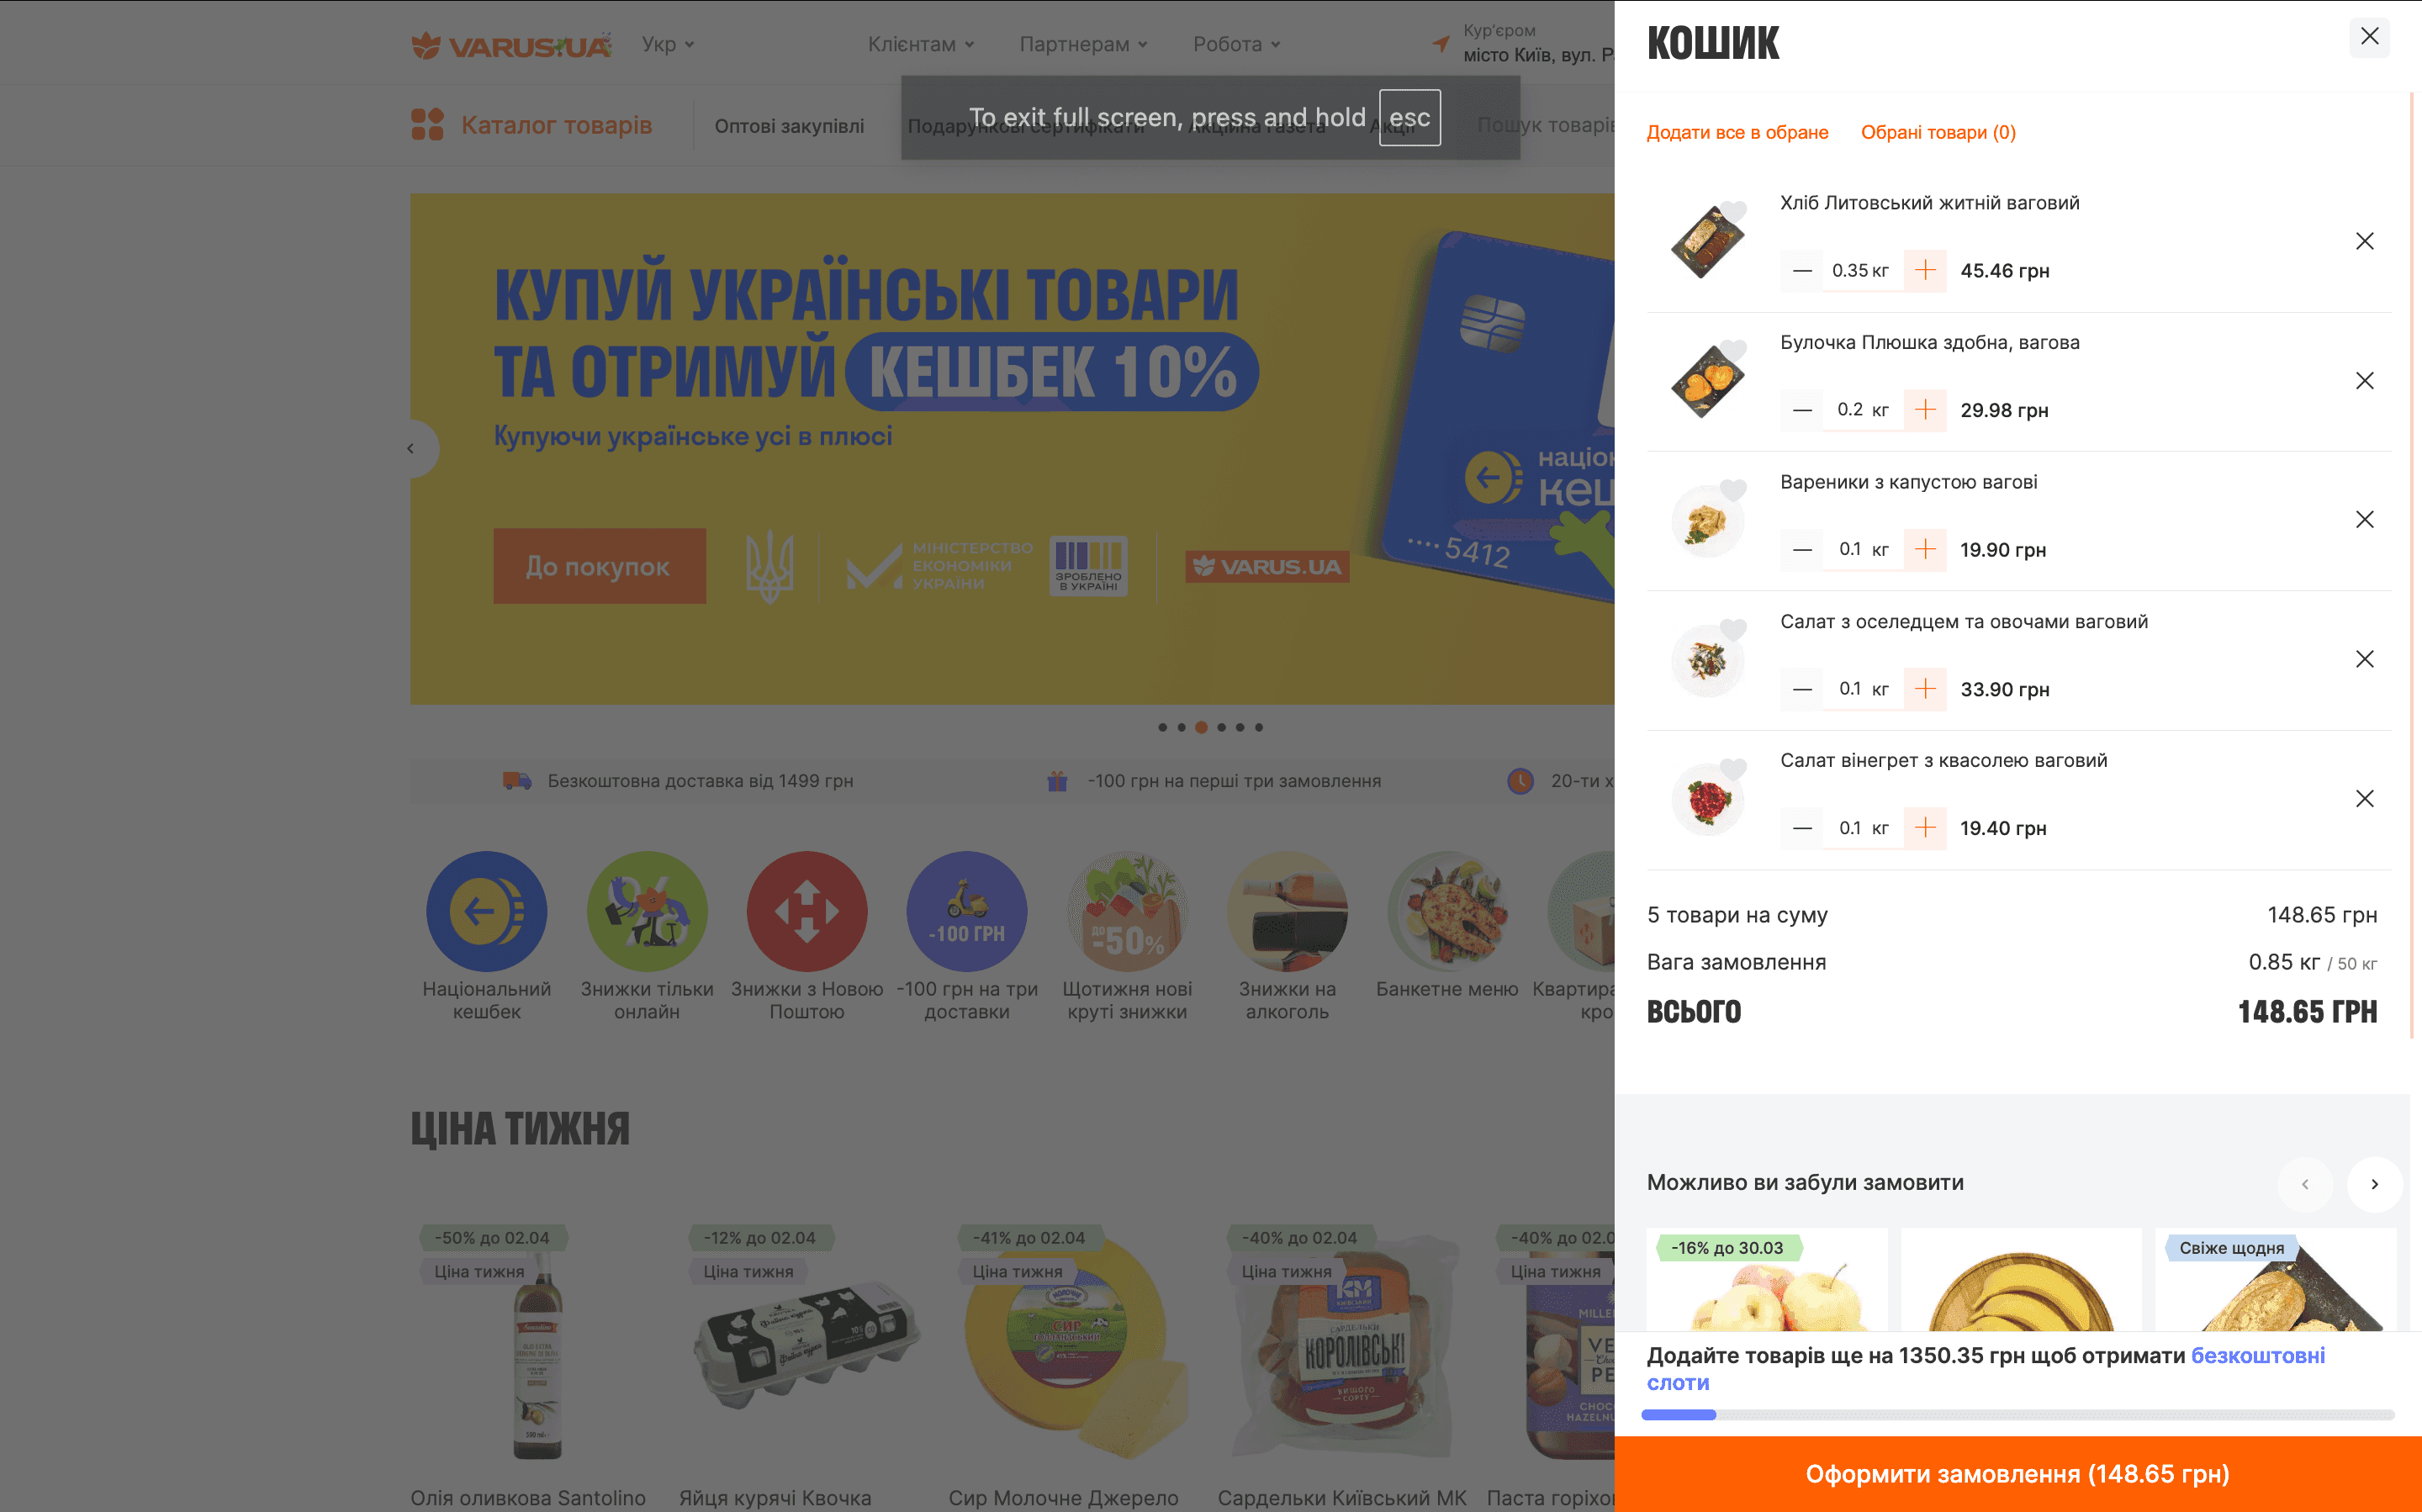Screen dimensions: 2422x1512
Task: Expand the Партнерам menu
Action: point(1084,44)
